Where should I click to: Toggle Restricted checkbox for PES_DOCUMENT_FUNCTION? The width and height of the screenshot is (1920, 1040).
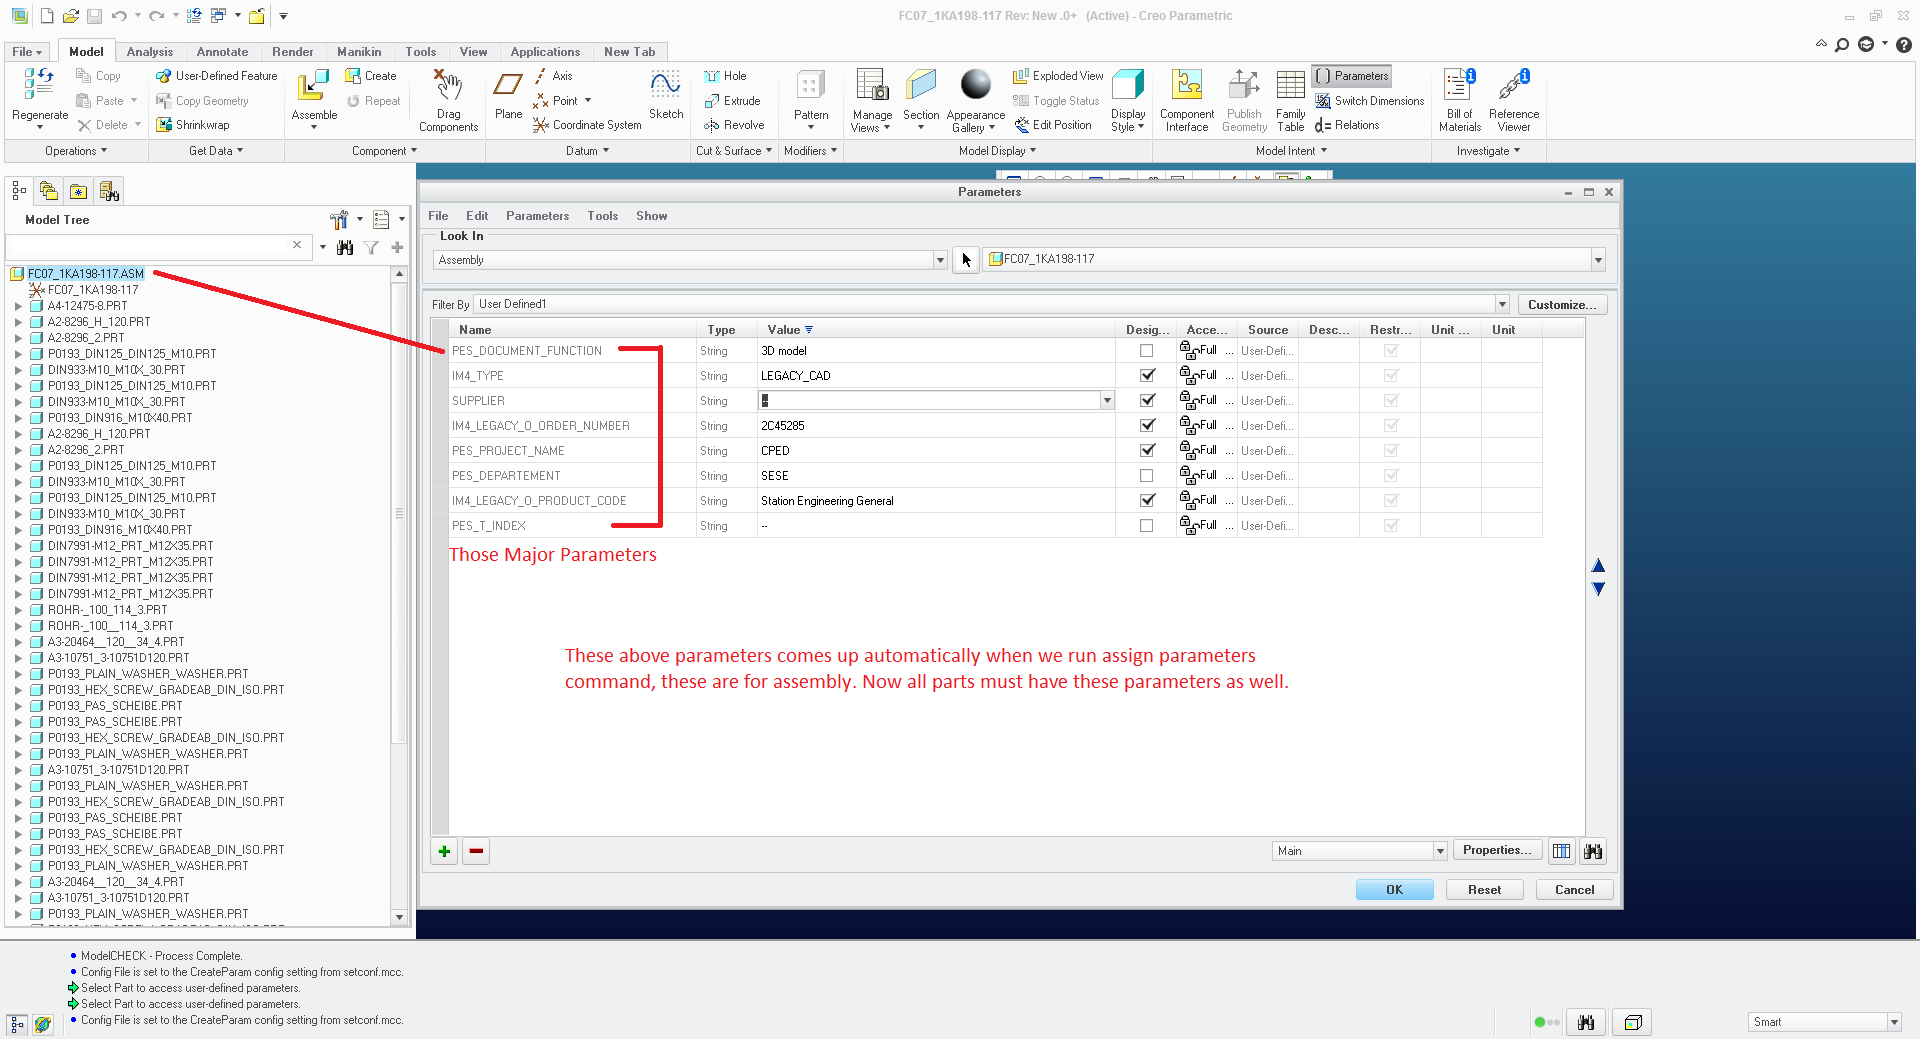pyautogui.click(x=1390, y=351)
